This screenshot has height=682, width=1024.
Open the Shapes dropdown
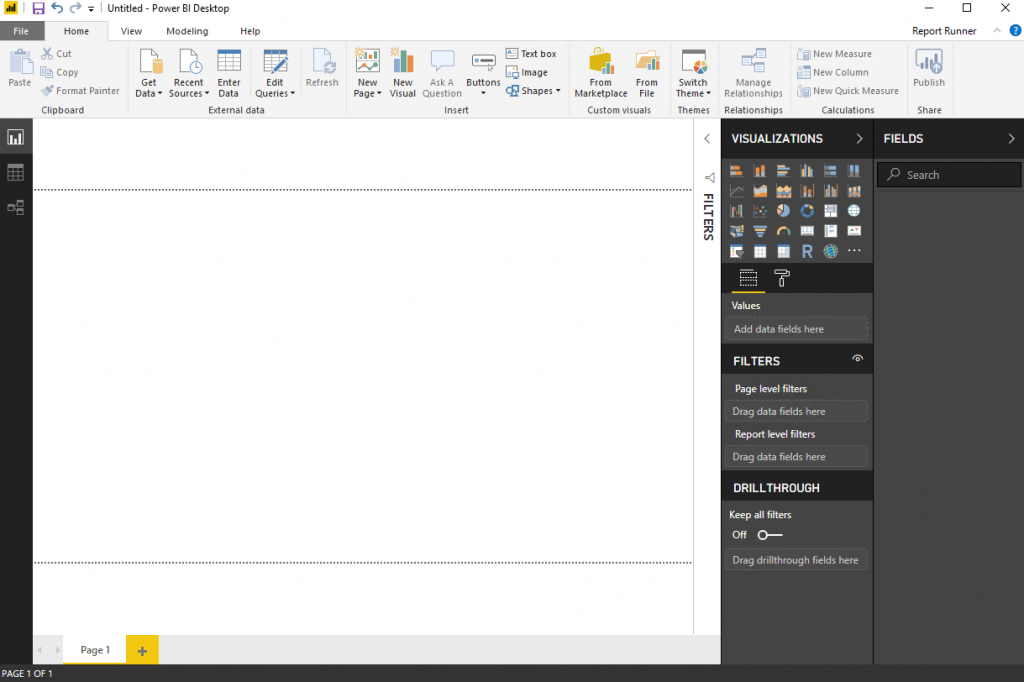[533, 91]
